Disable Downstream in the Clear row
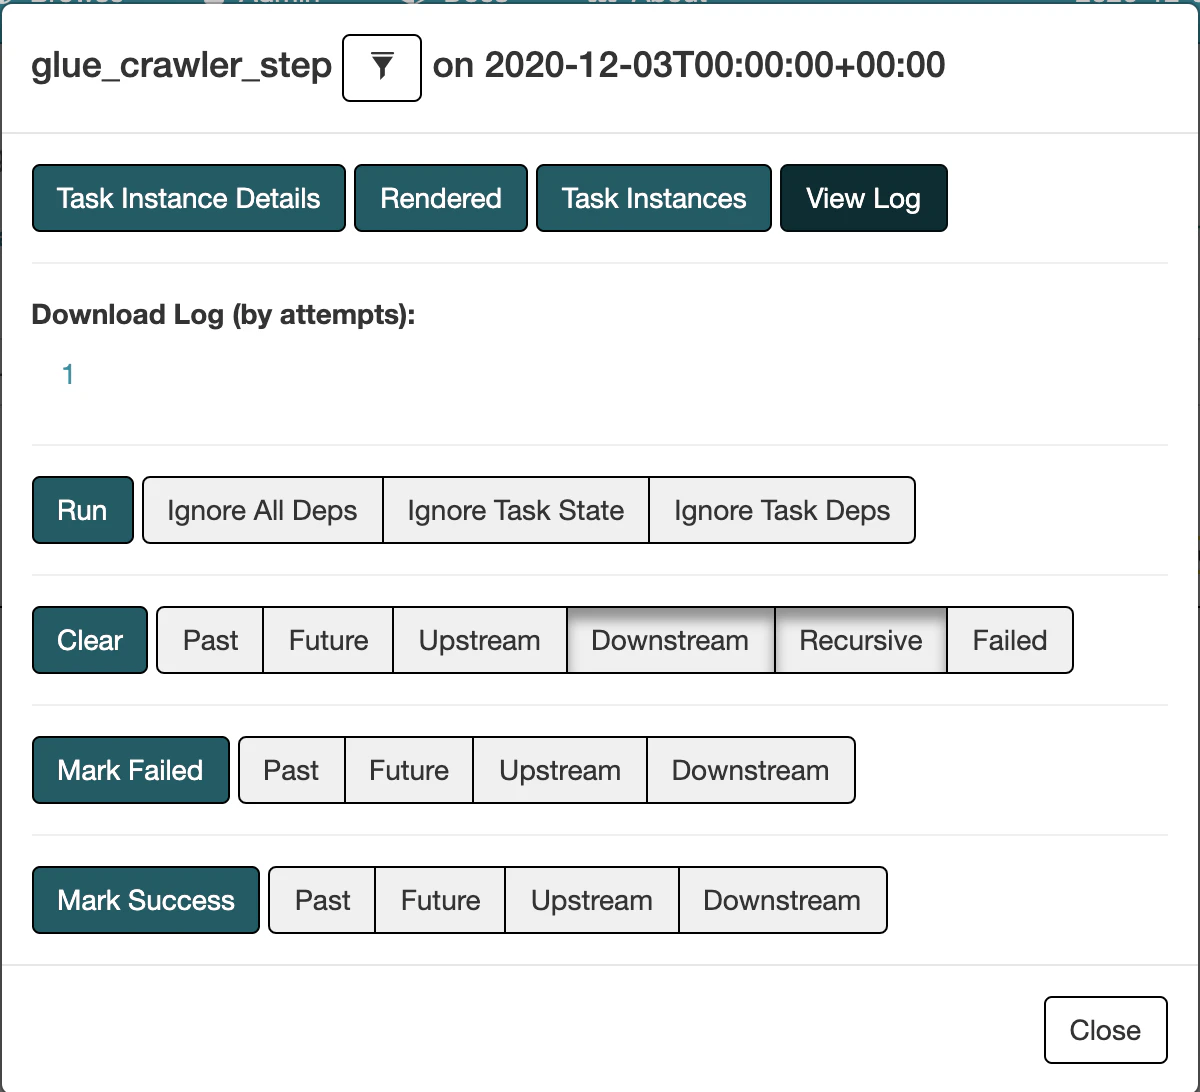The height and width of the screenshot is (1092, 1200). coord(670,640)
